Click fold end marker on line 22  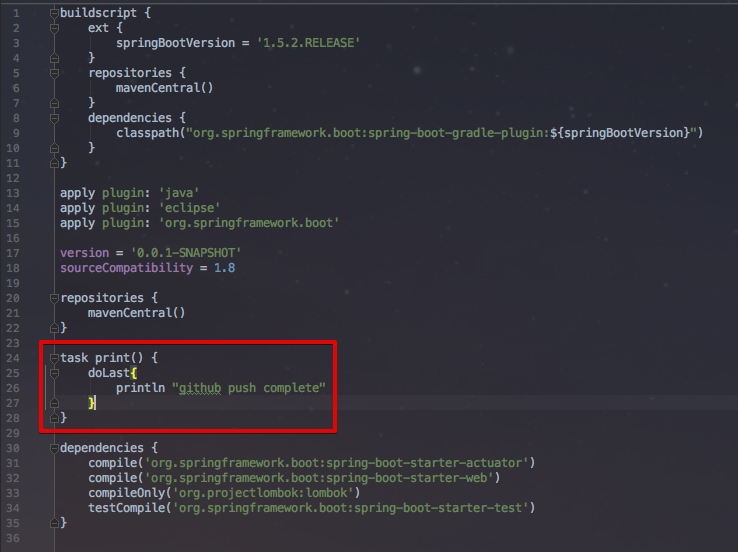pos(54,328)
